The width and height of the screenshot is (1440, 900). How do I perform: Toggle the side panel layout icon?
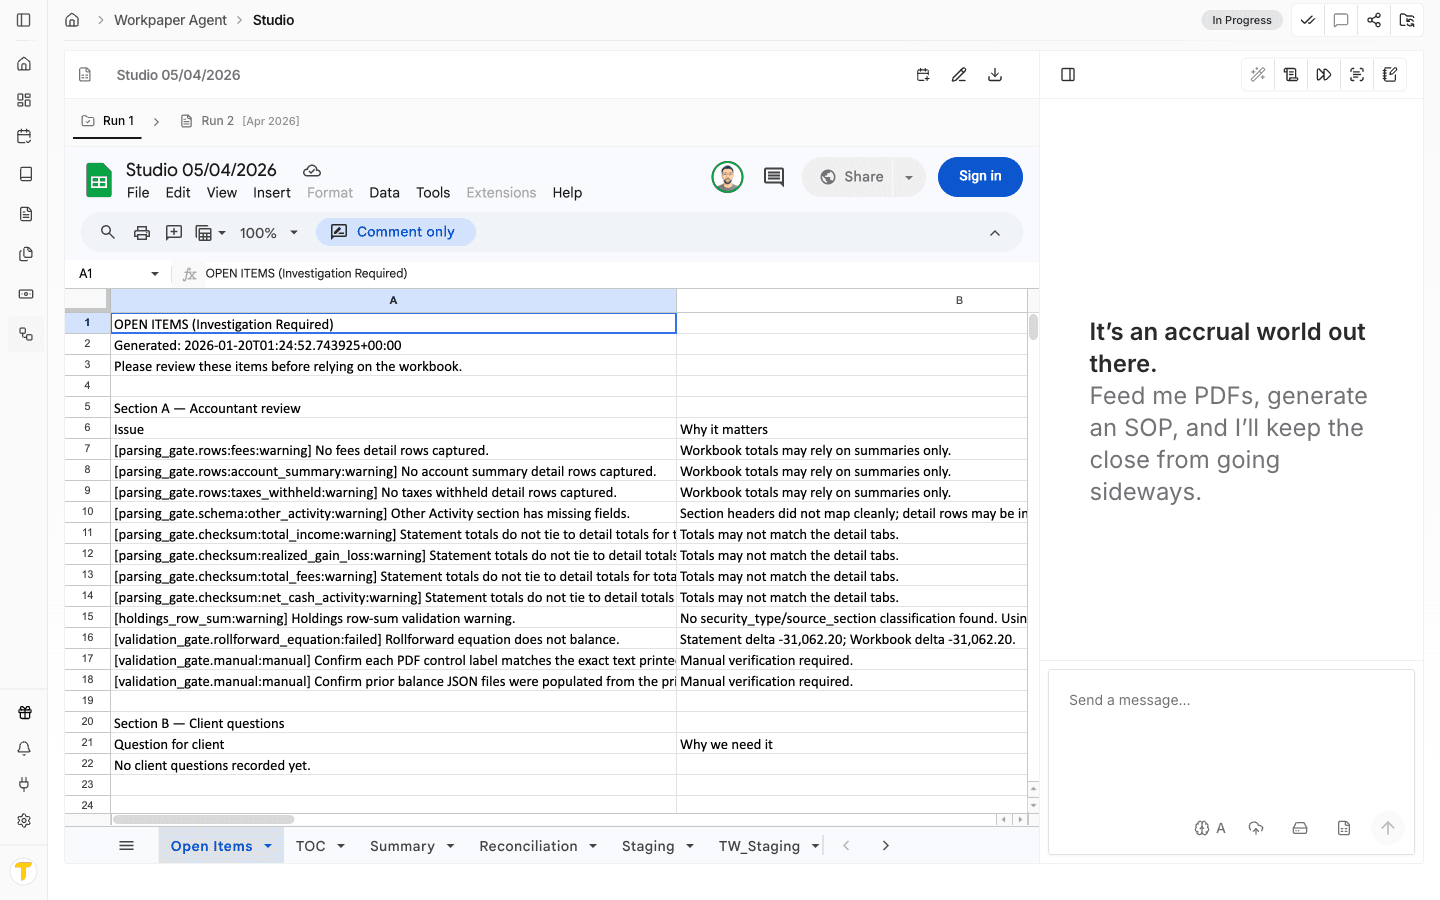[x=1068, y=75]
